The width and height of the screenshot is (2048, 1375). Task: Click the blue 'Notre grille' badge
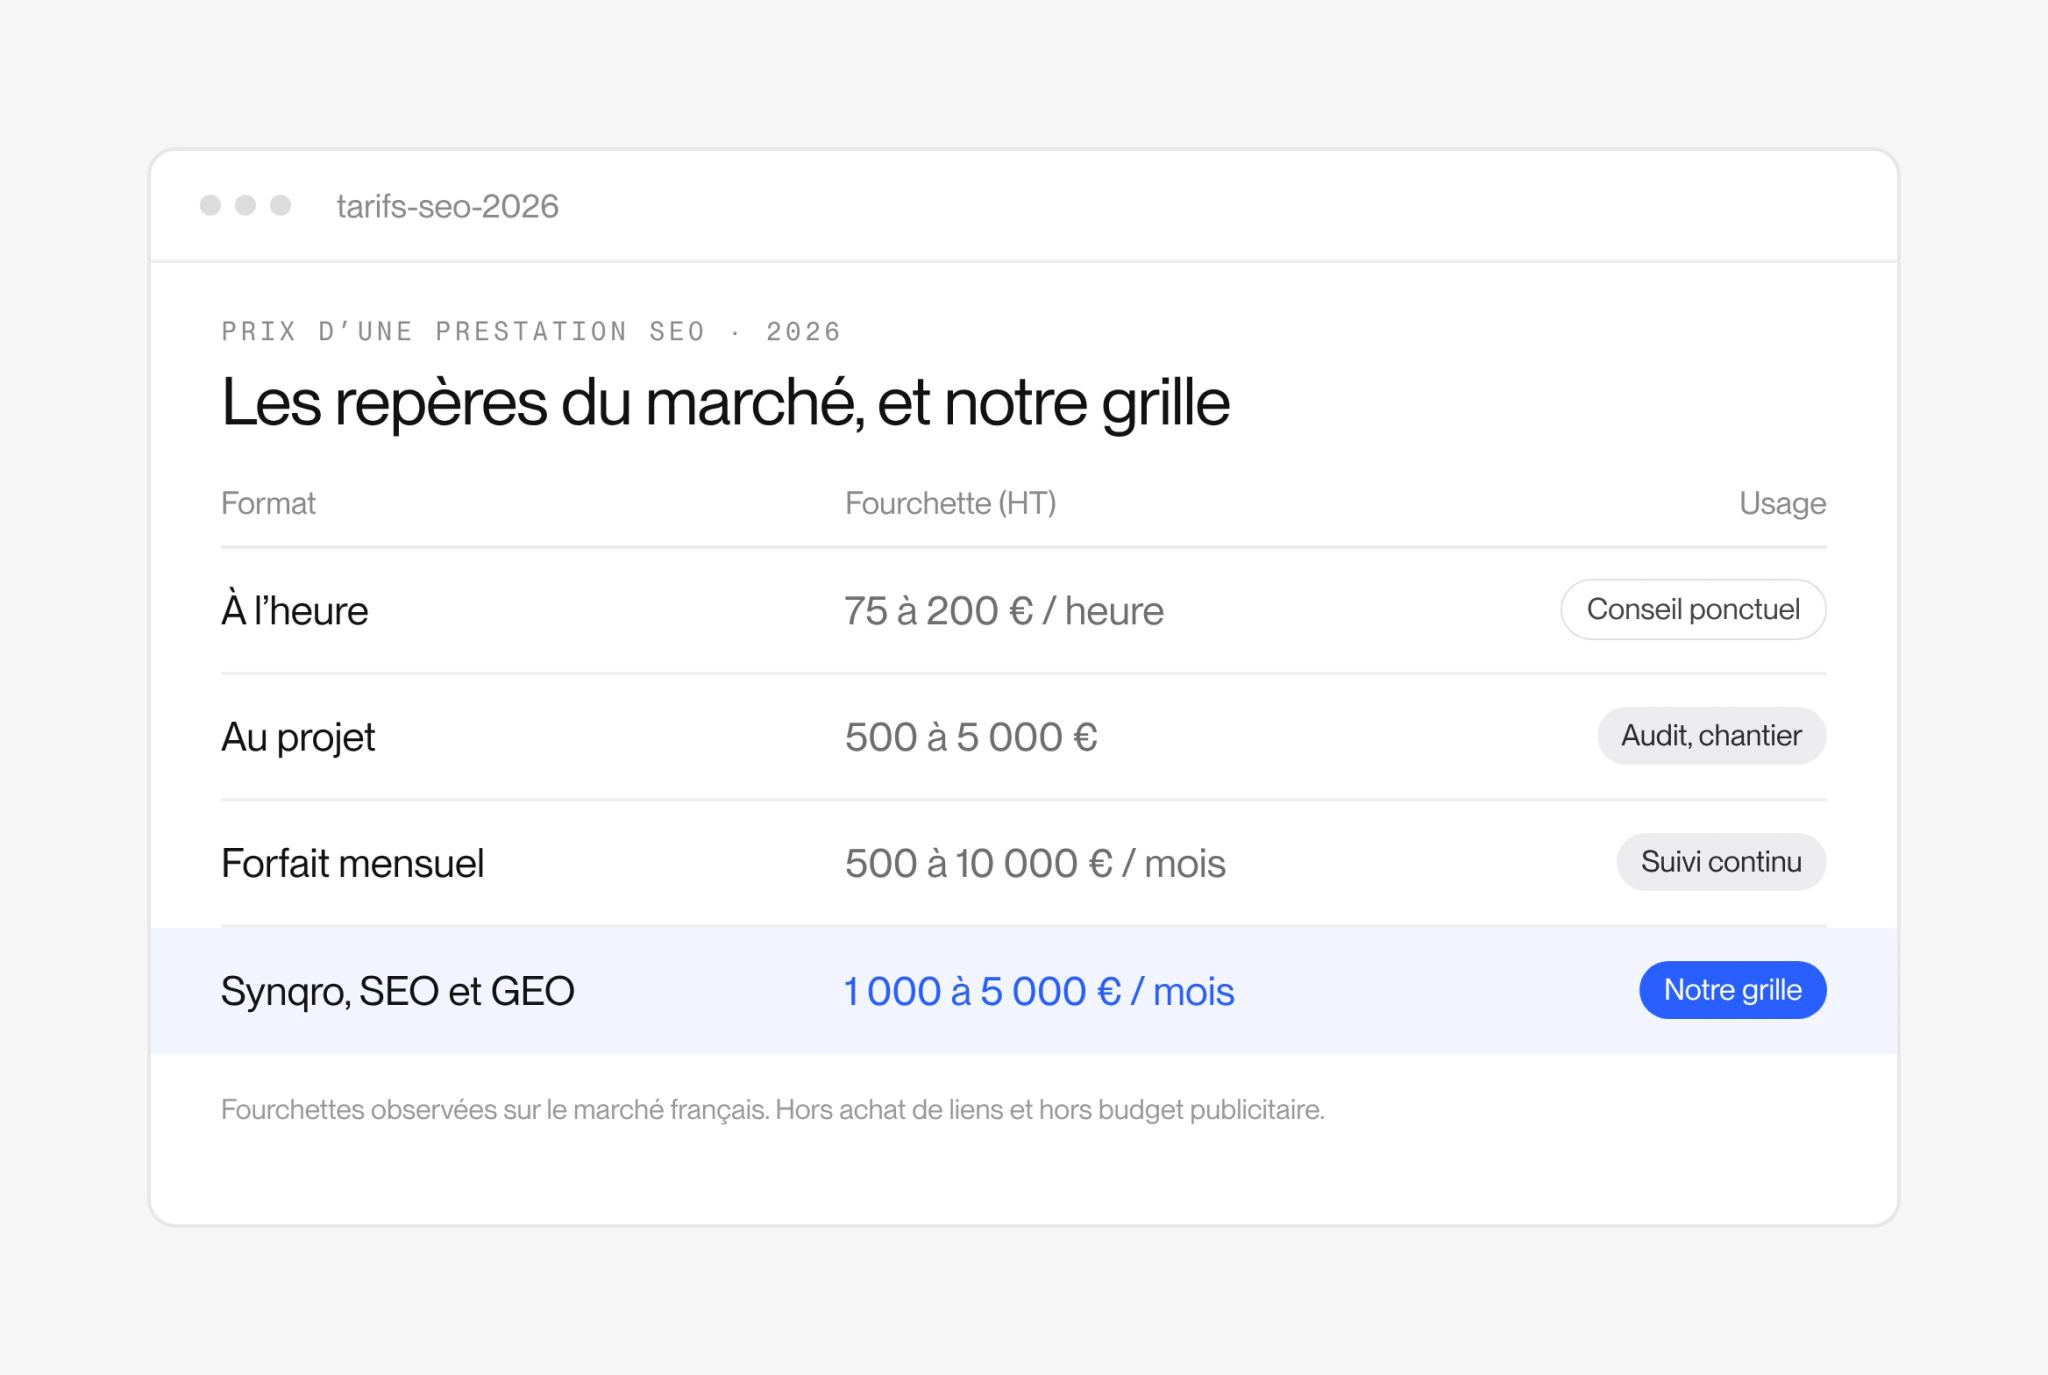click(x=1732, y=990)
